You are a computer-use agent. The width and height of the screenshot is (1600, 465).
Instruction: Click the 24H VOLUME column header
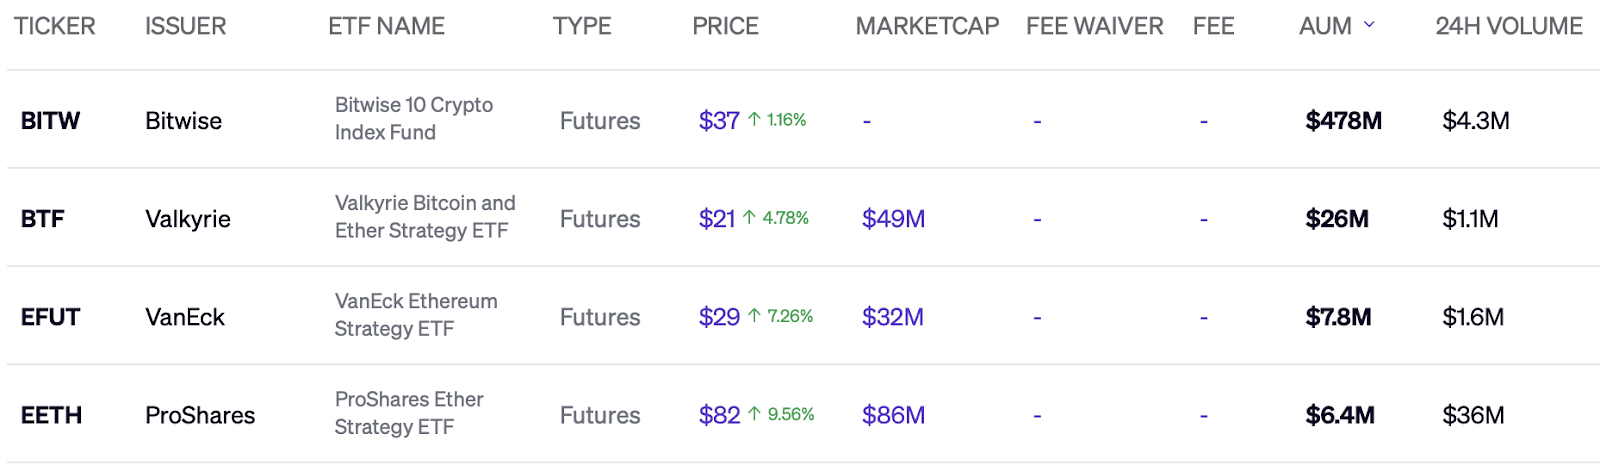click(1508, 26)
